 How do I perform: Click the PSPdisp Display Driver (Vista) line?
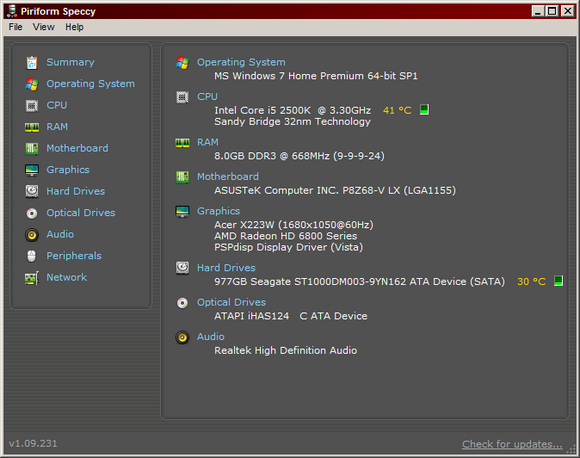click(x=289, y=247)
